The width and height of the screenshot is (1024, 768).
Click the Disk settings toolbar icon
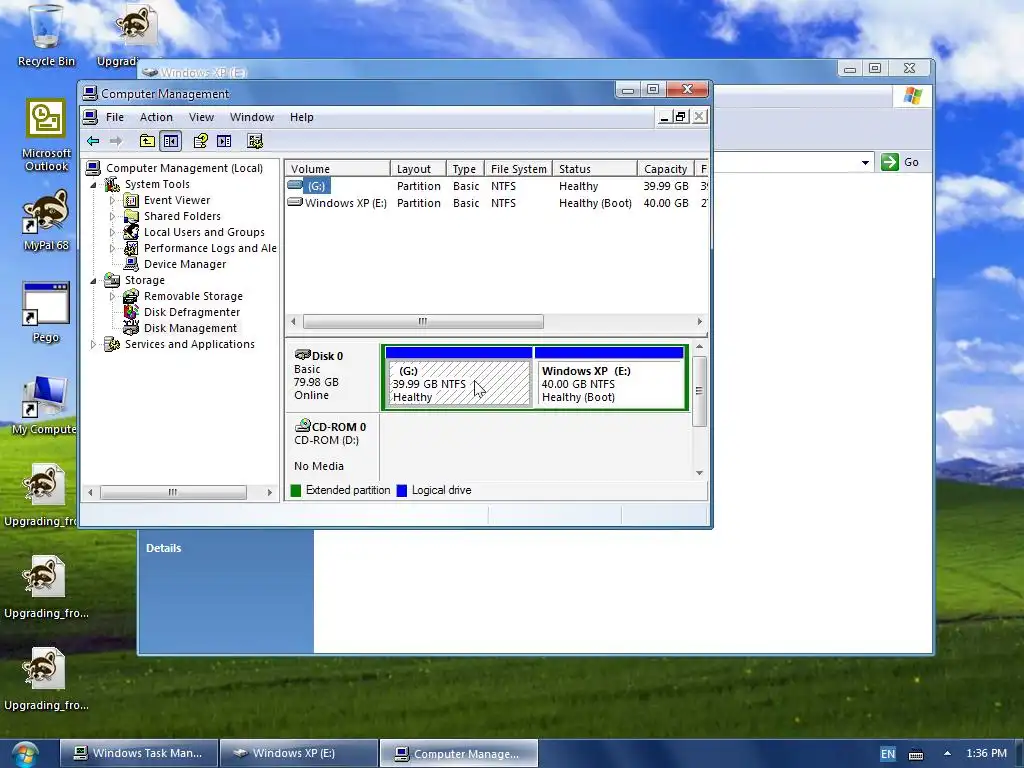tap(255, 141)
